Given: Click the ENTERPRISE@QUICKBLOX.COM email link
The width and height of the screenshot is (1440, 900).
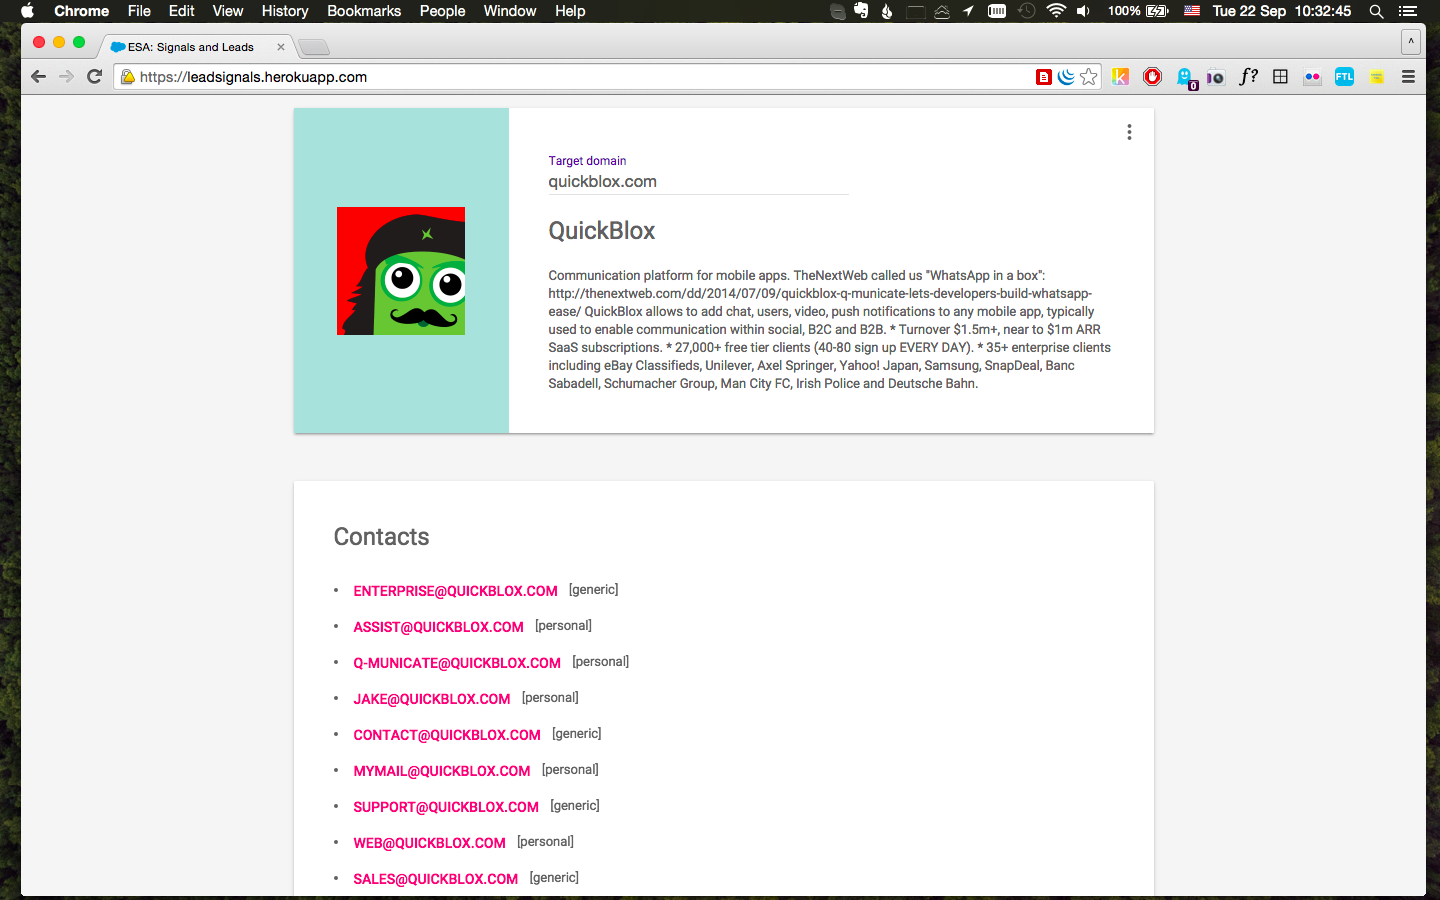Looking at the screenshot, I should (455, 591).
